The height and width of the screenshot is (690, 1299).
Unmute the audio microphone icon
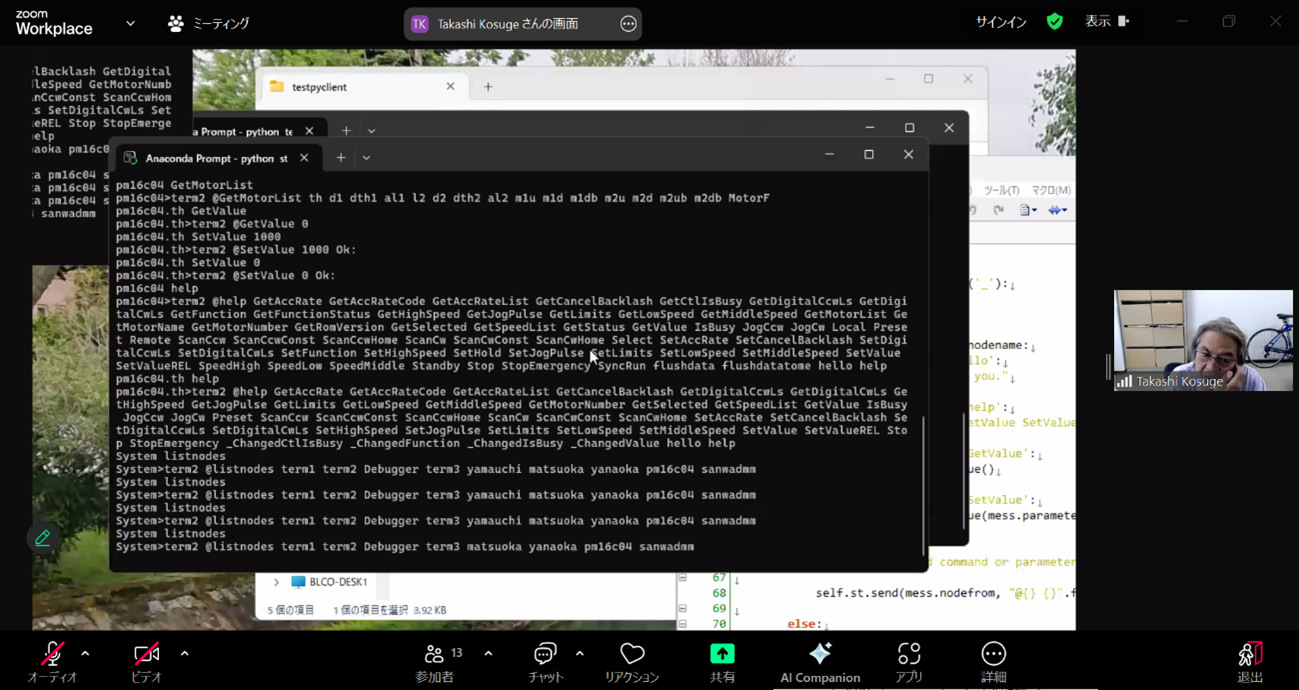tap(52, 654)
